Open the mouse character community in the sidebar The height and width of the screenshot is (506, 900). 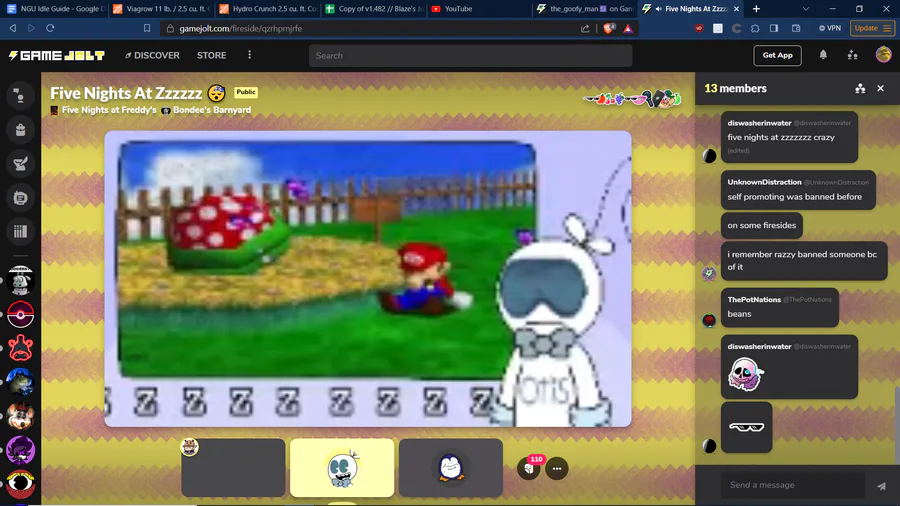[20, 416]
